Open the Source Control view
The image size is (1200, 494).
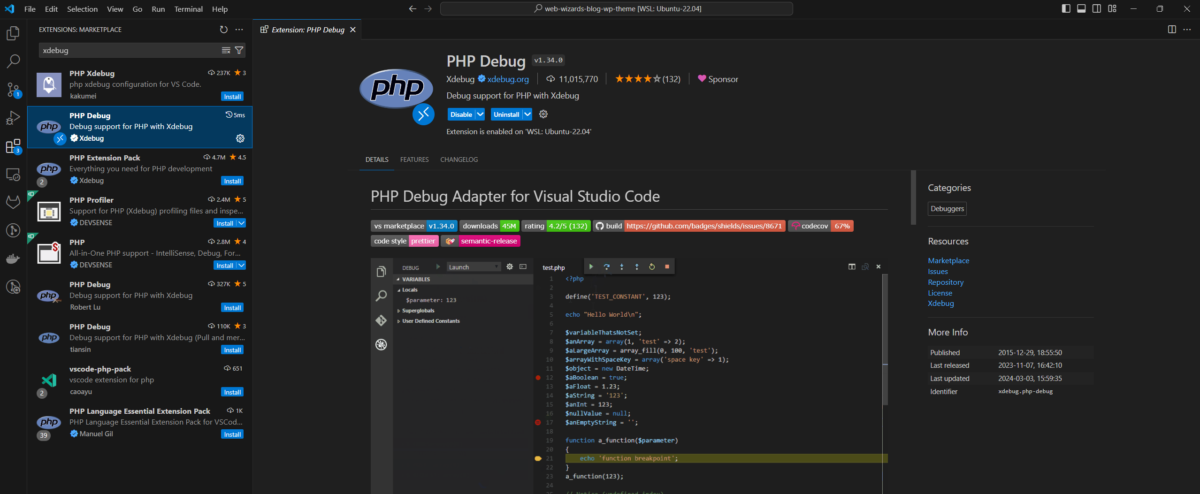click(x=13, y=90)
